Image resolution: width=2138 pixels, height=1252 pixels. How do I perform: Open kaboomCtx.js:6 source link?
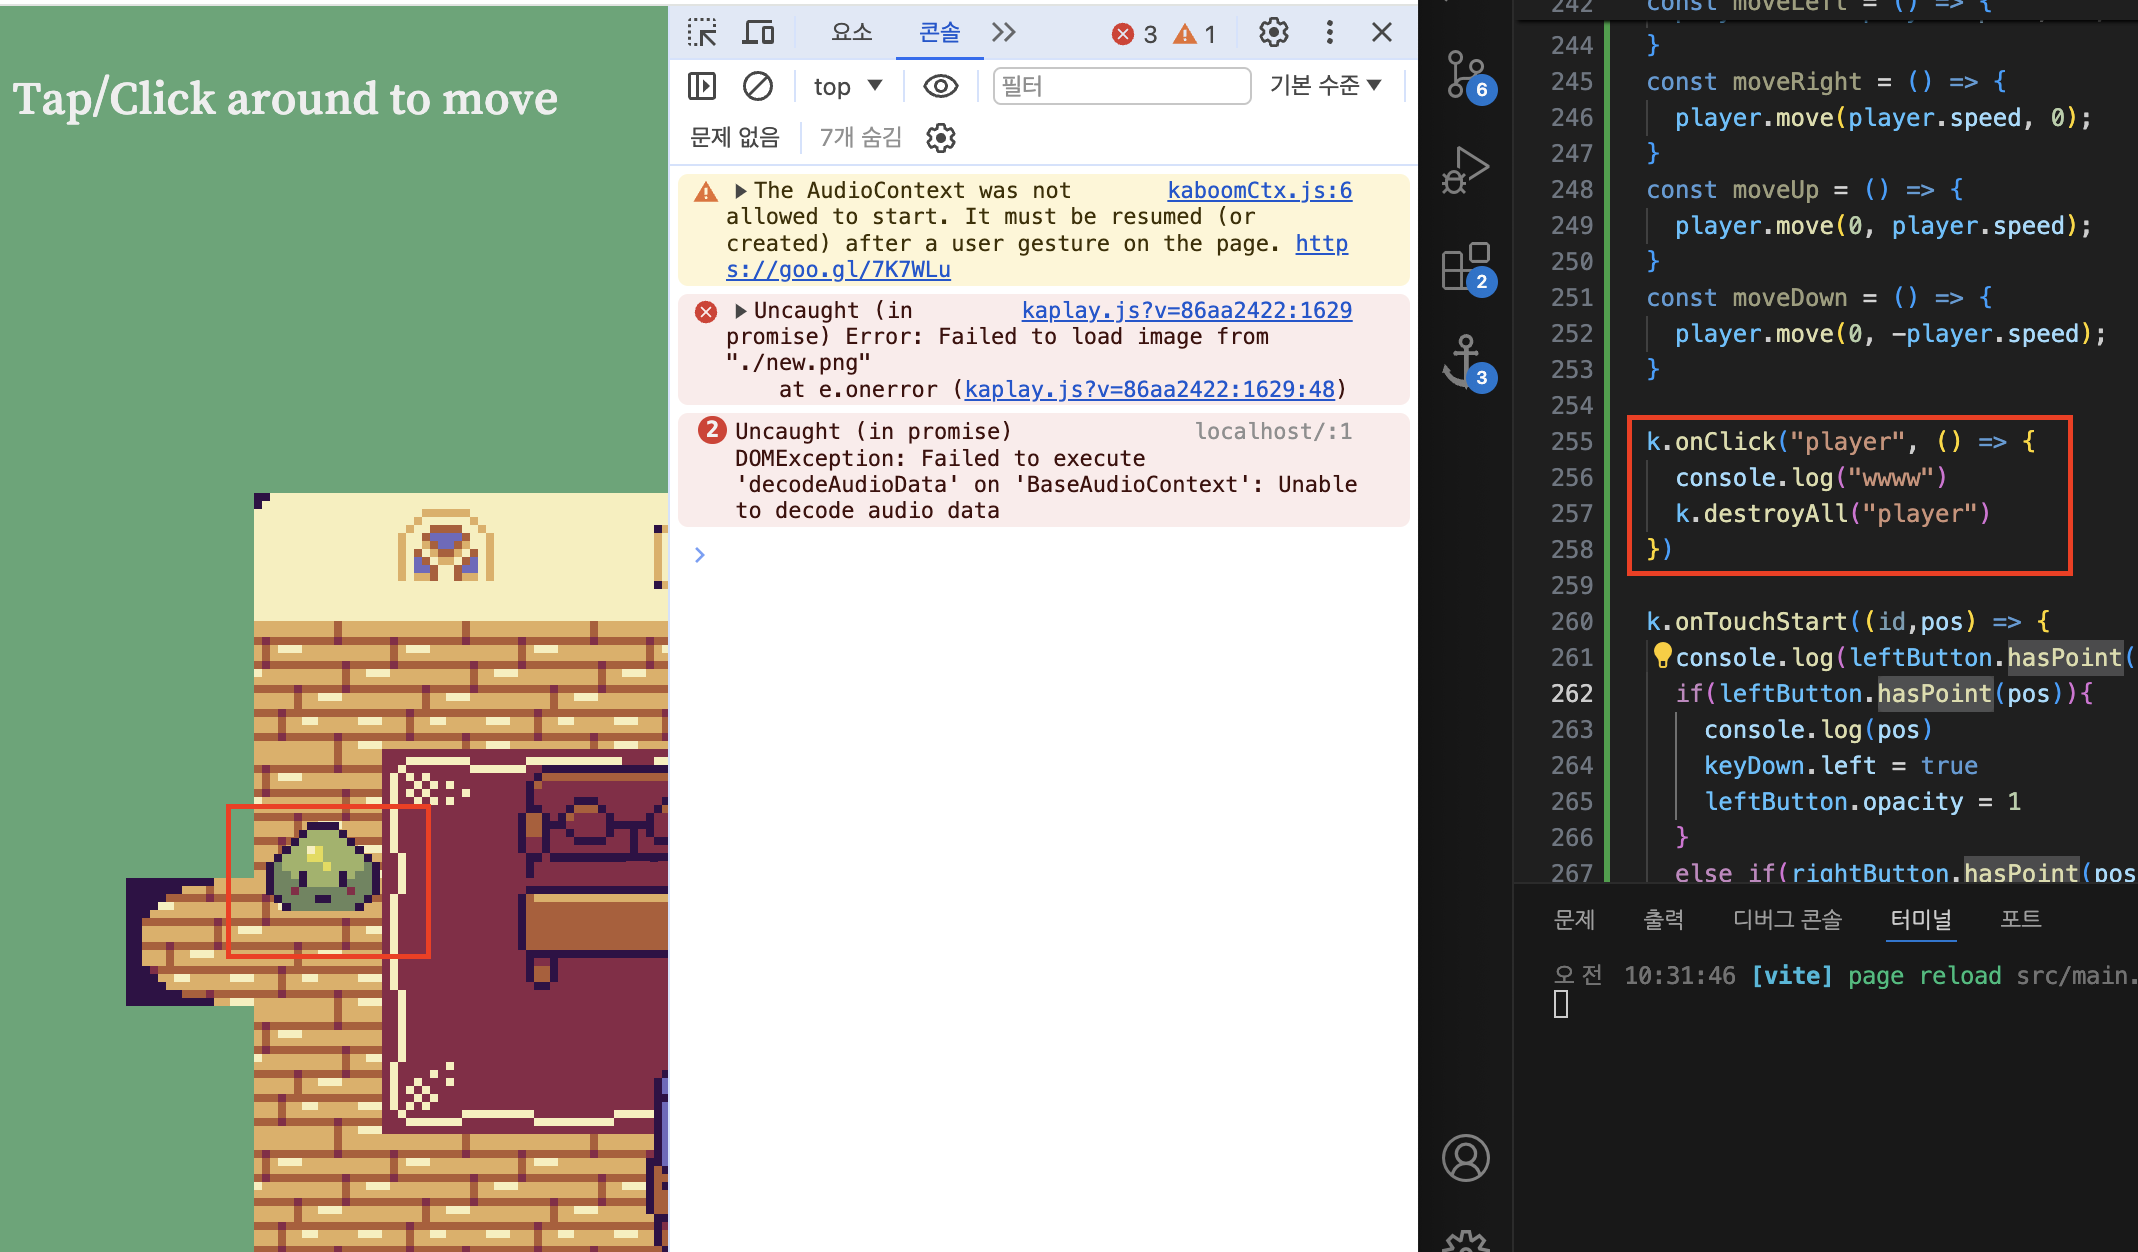(x=1259, y=191)
